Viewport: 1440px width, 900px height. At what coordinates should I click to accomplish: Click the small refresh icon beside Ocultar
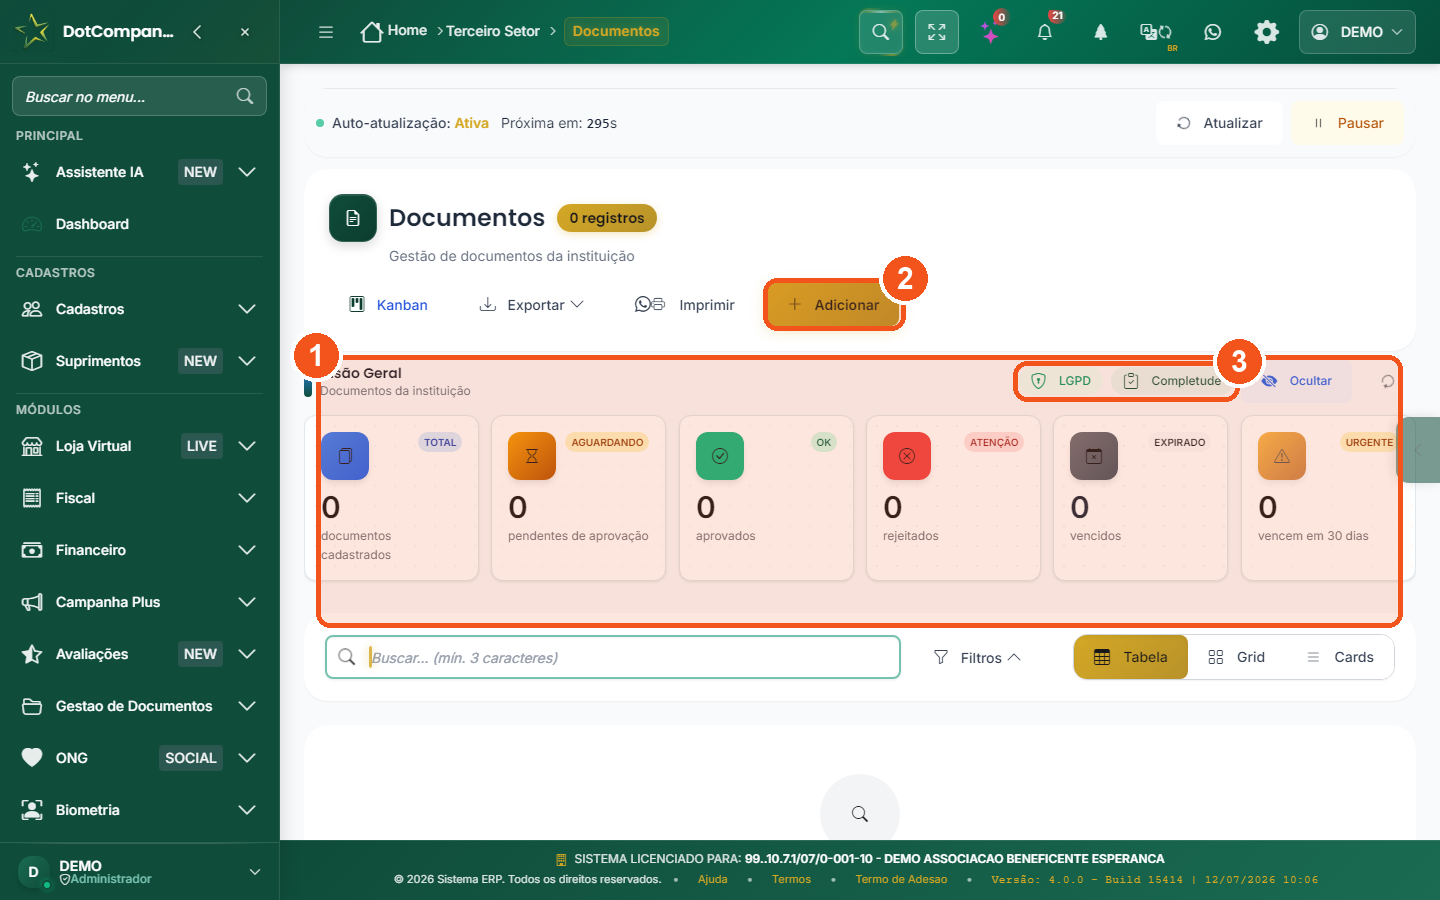(x=1387, y=381)
